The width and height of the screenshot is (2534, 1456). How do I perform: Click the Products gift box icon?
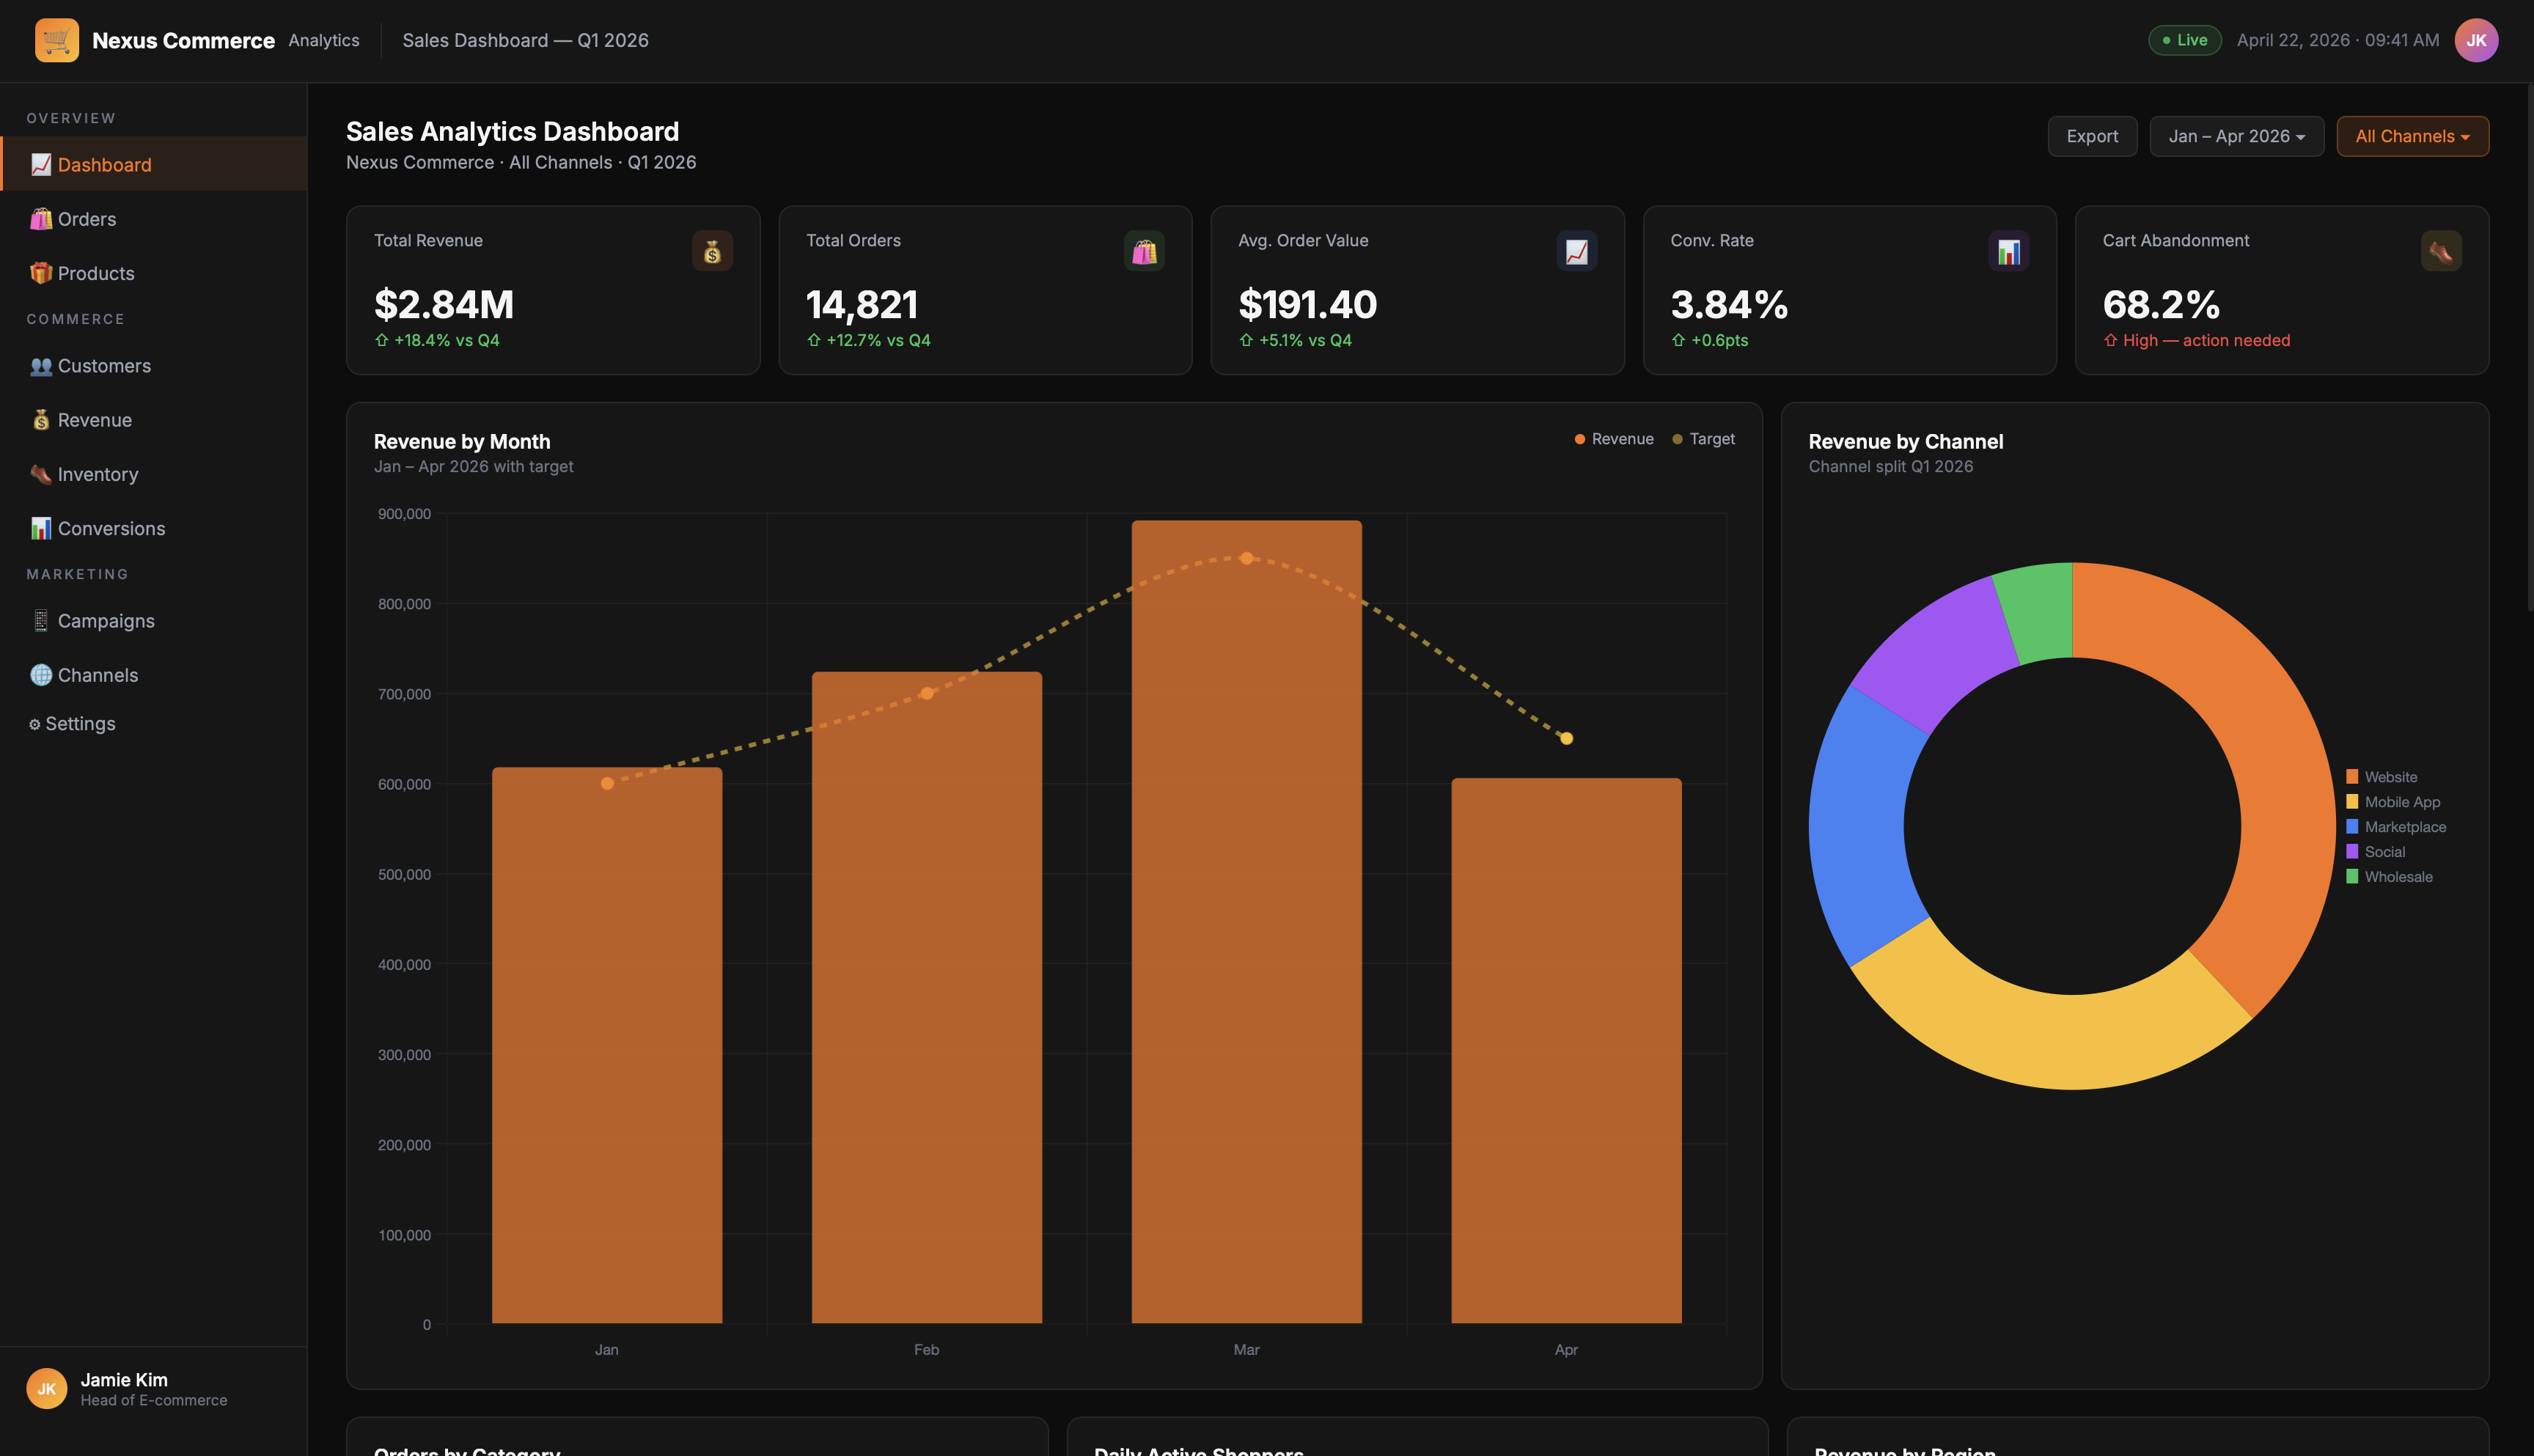pos(41,273)
